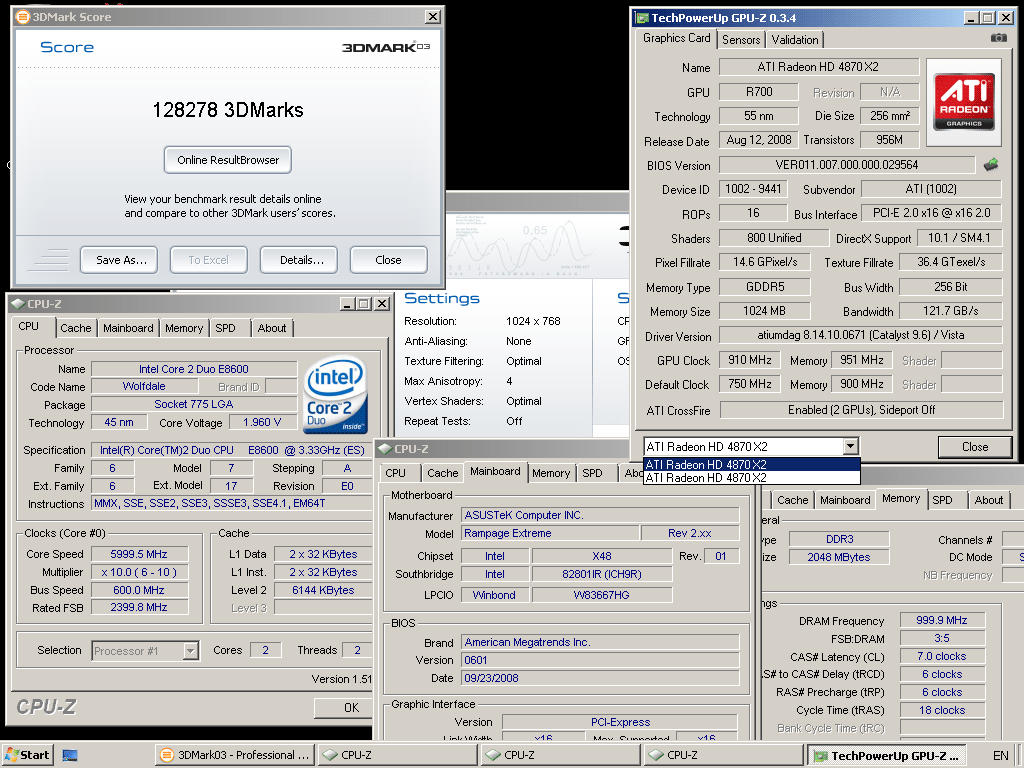
Task: Open score Details... in 3DMark
Action: 298,260
